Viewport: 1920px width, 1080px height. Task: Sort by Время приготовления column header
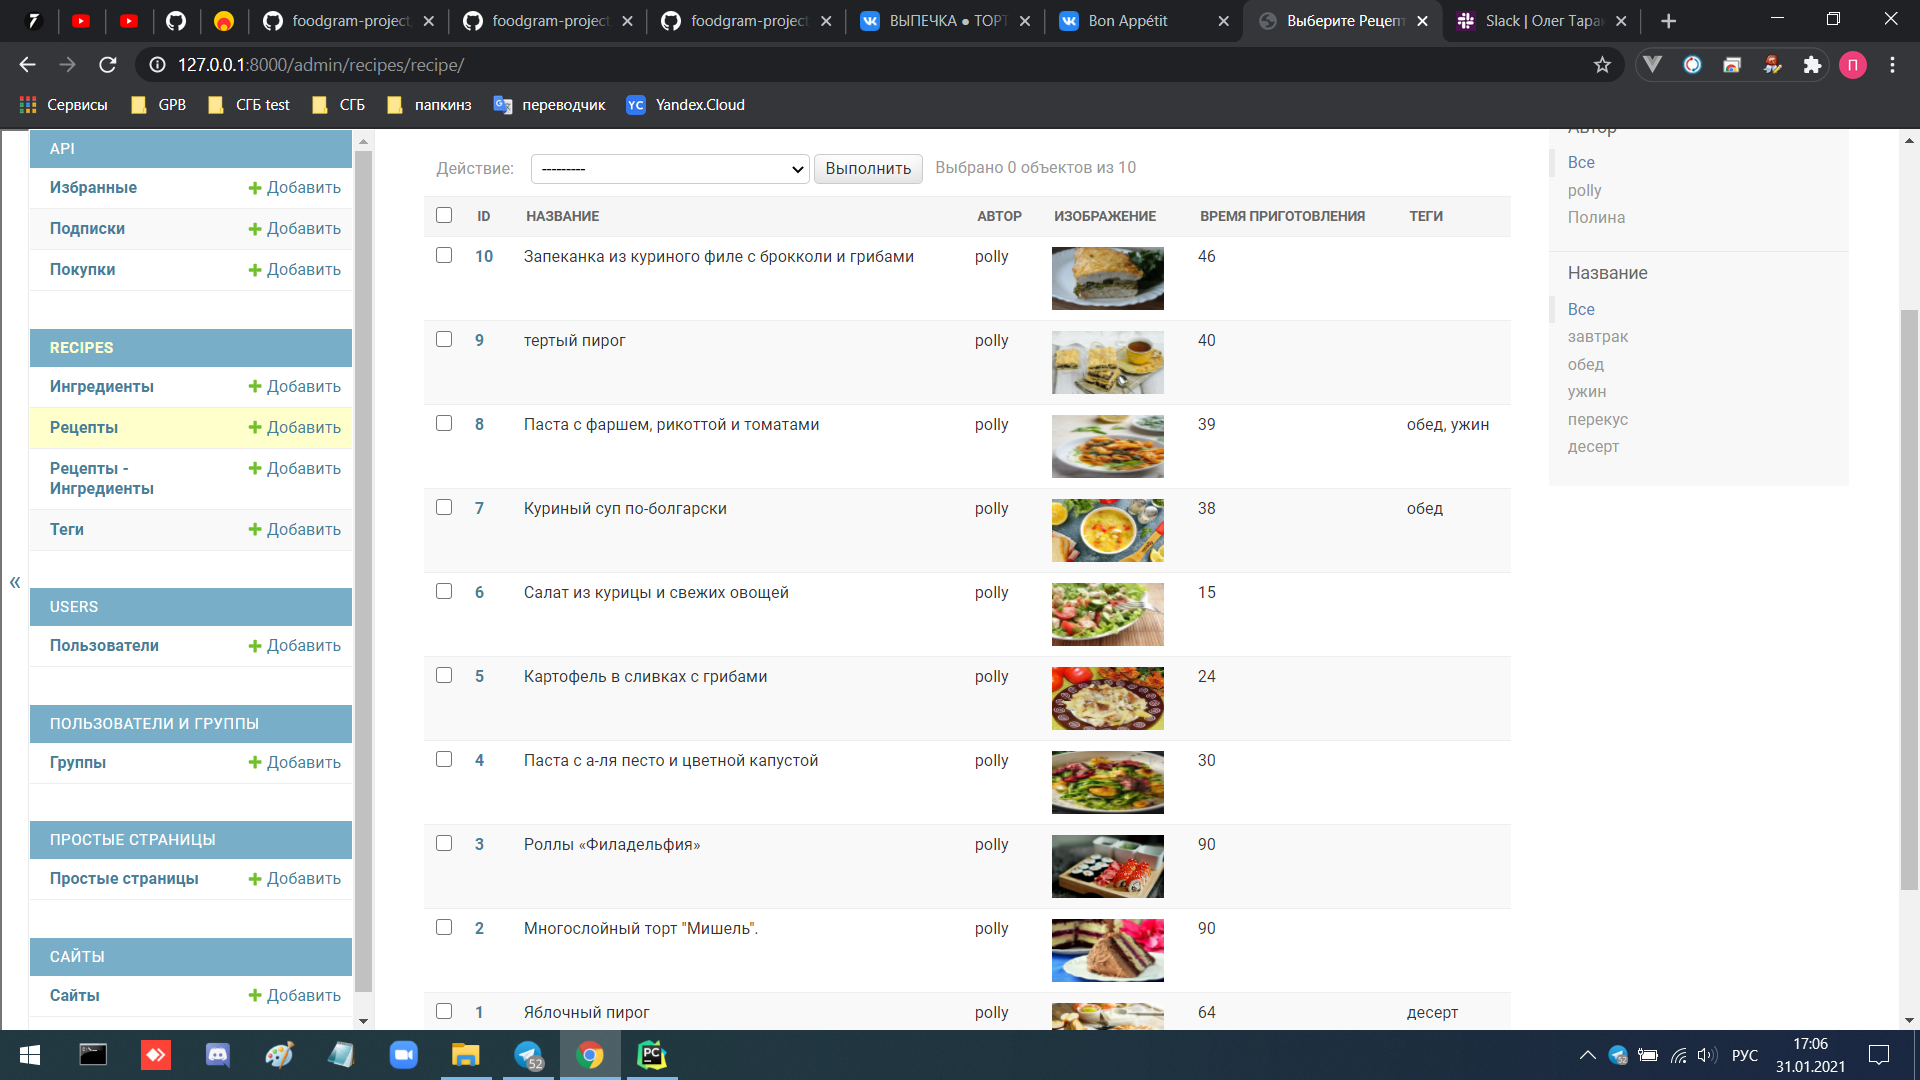(1282, 216)
